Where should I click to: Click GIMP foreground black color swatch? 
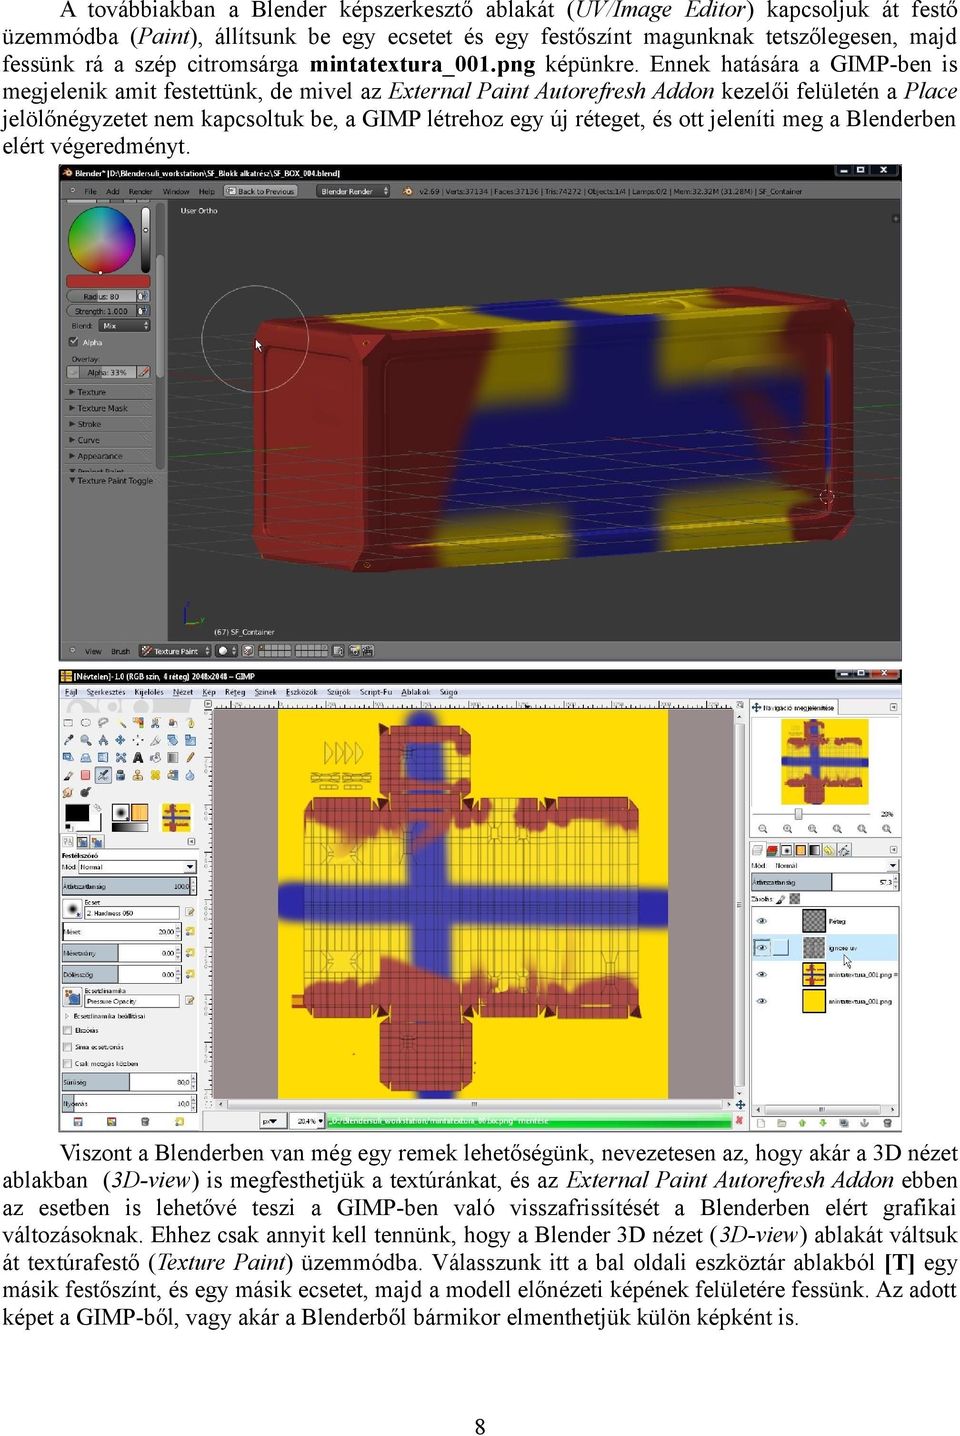(77, 813)
